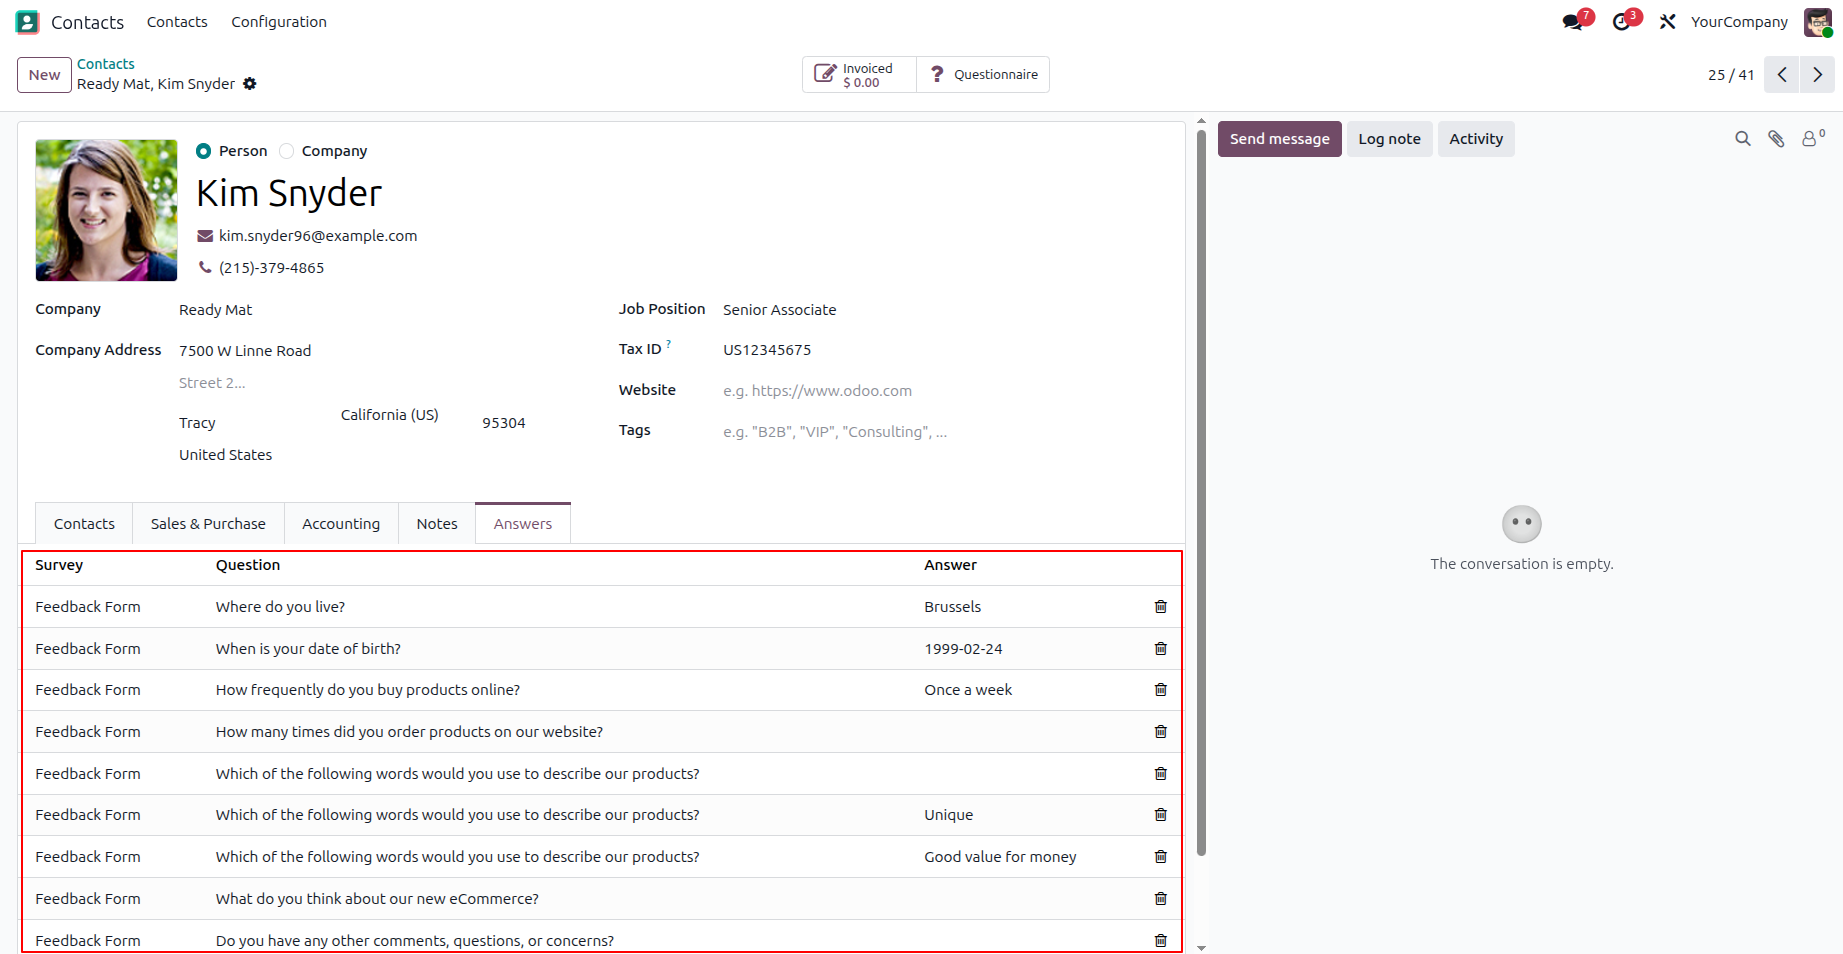Open the Configuration menu
The width and height of the screenshot is (1843, 954).
pyautogui.click(x=279, y=22)
